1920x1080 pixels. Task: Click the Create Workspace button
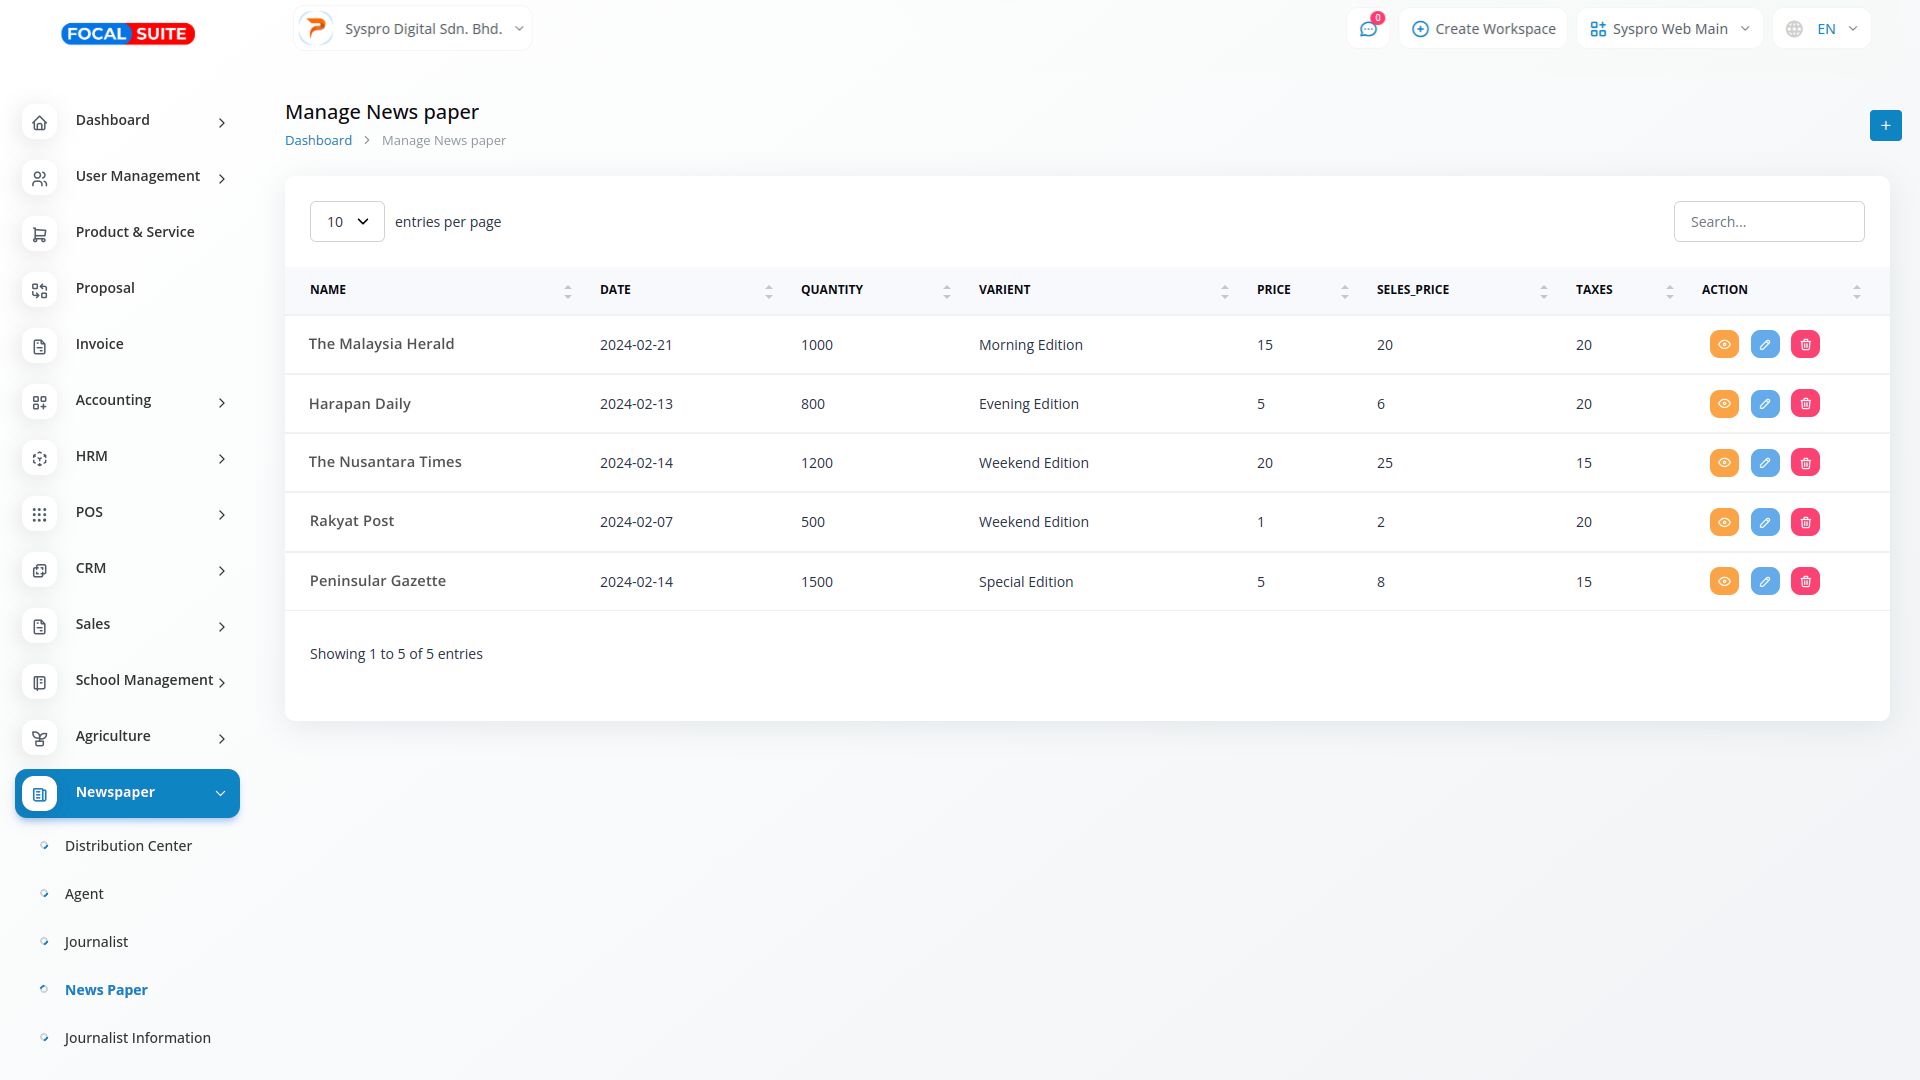pyautogui.click(x=1483, y=29)
